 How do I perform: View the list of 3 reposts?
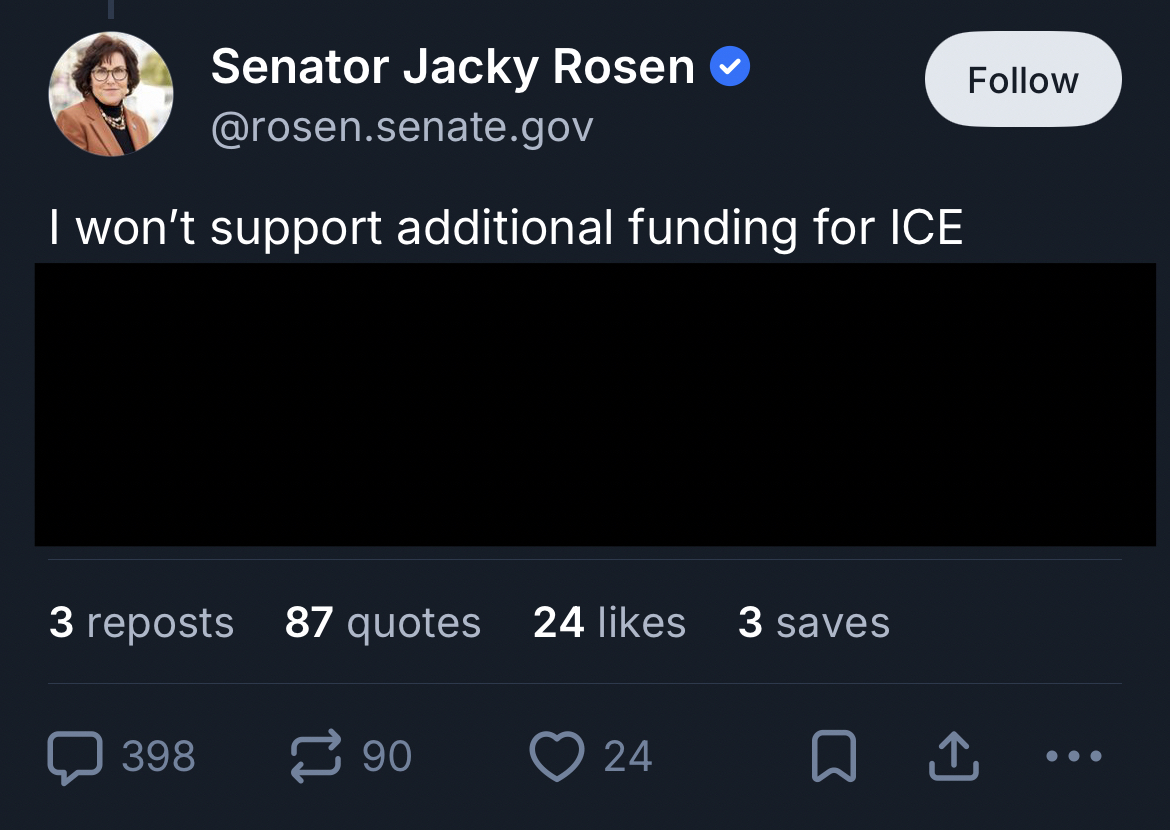point(141,623)
